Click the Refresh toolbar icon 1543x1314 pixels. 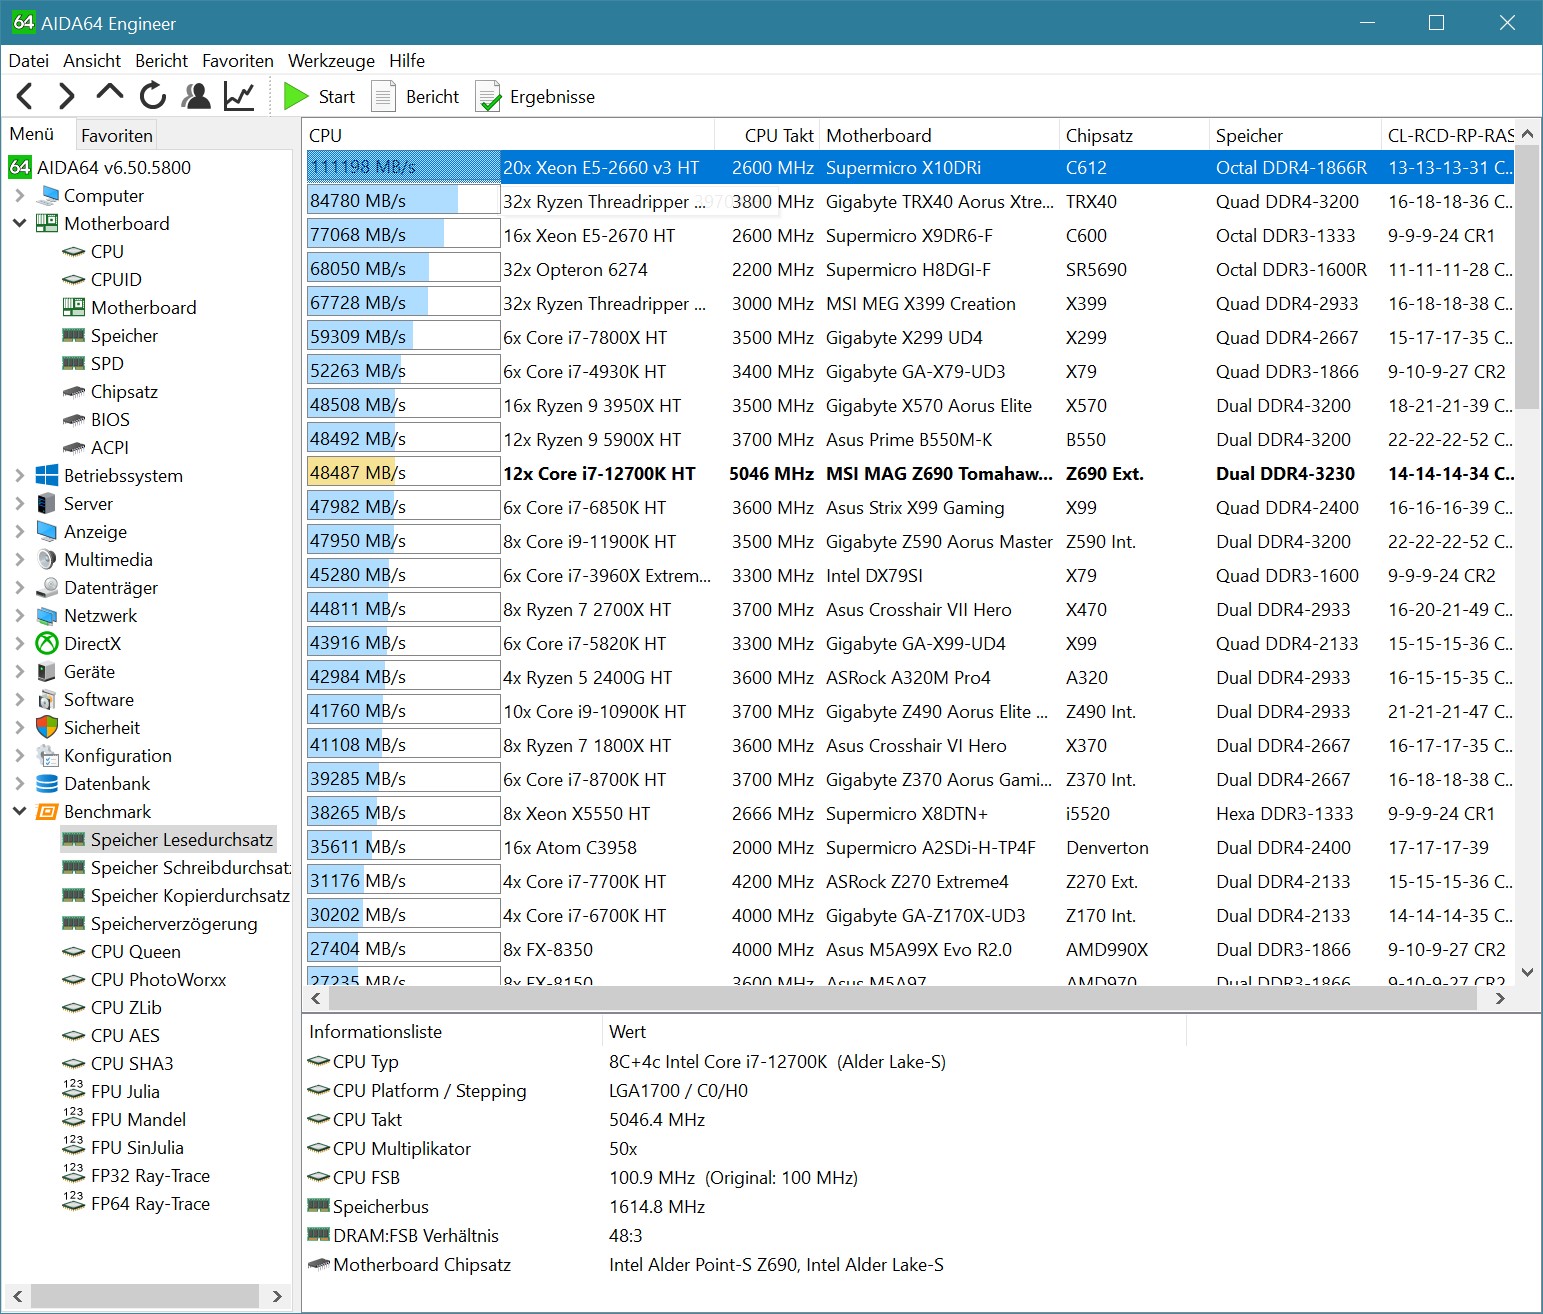coord(153,96)
